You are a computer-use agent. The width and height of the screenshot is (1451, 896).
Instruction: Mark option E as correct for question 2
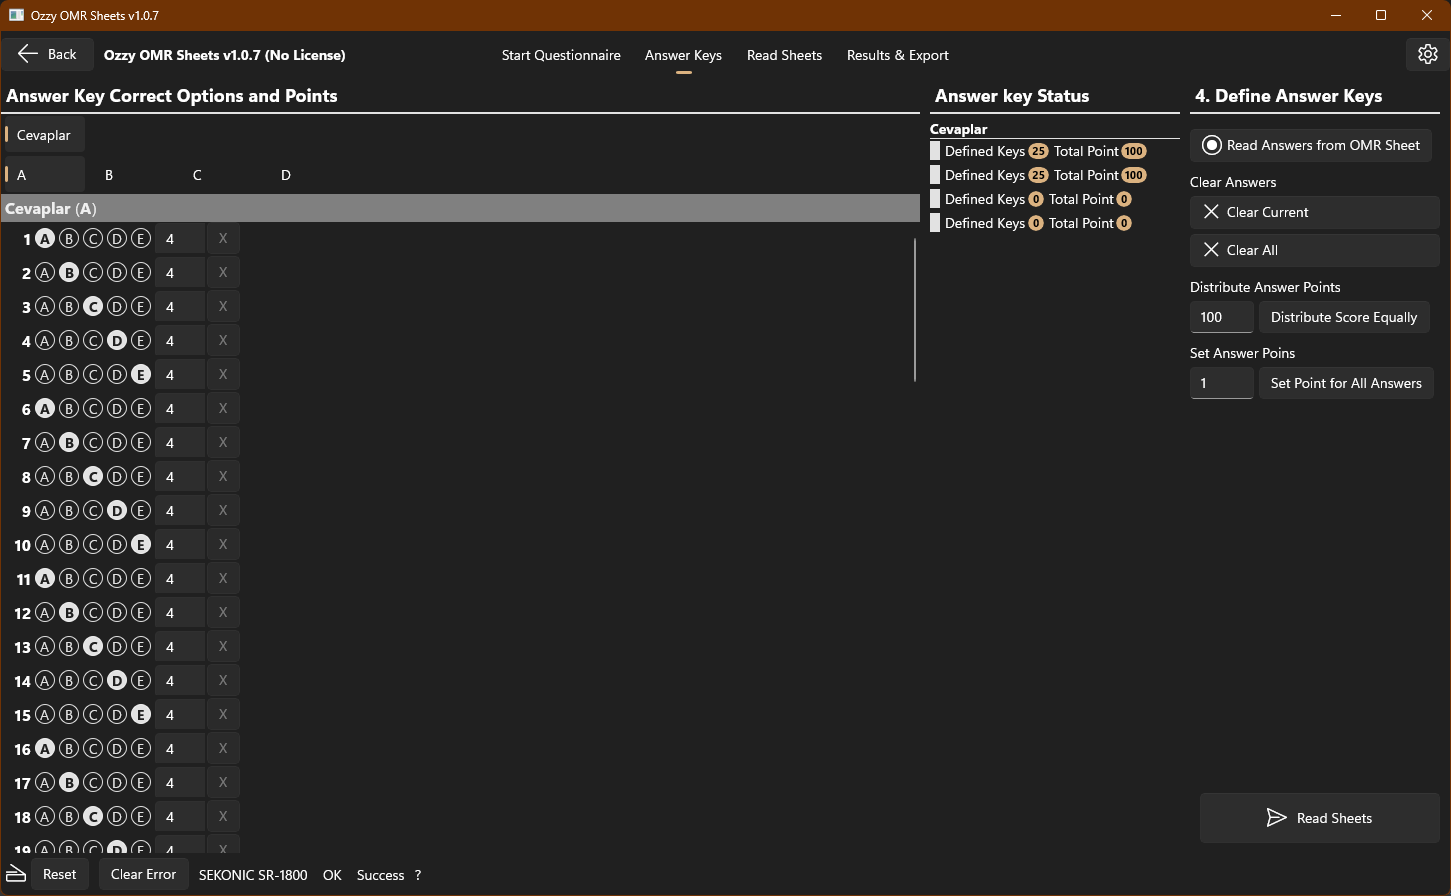pyautogui.click(x=140, y=272)
